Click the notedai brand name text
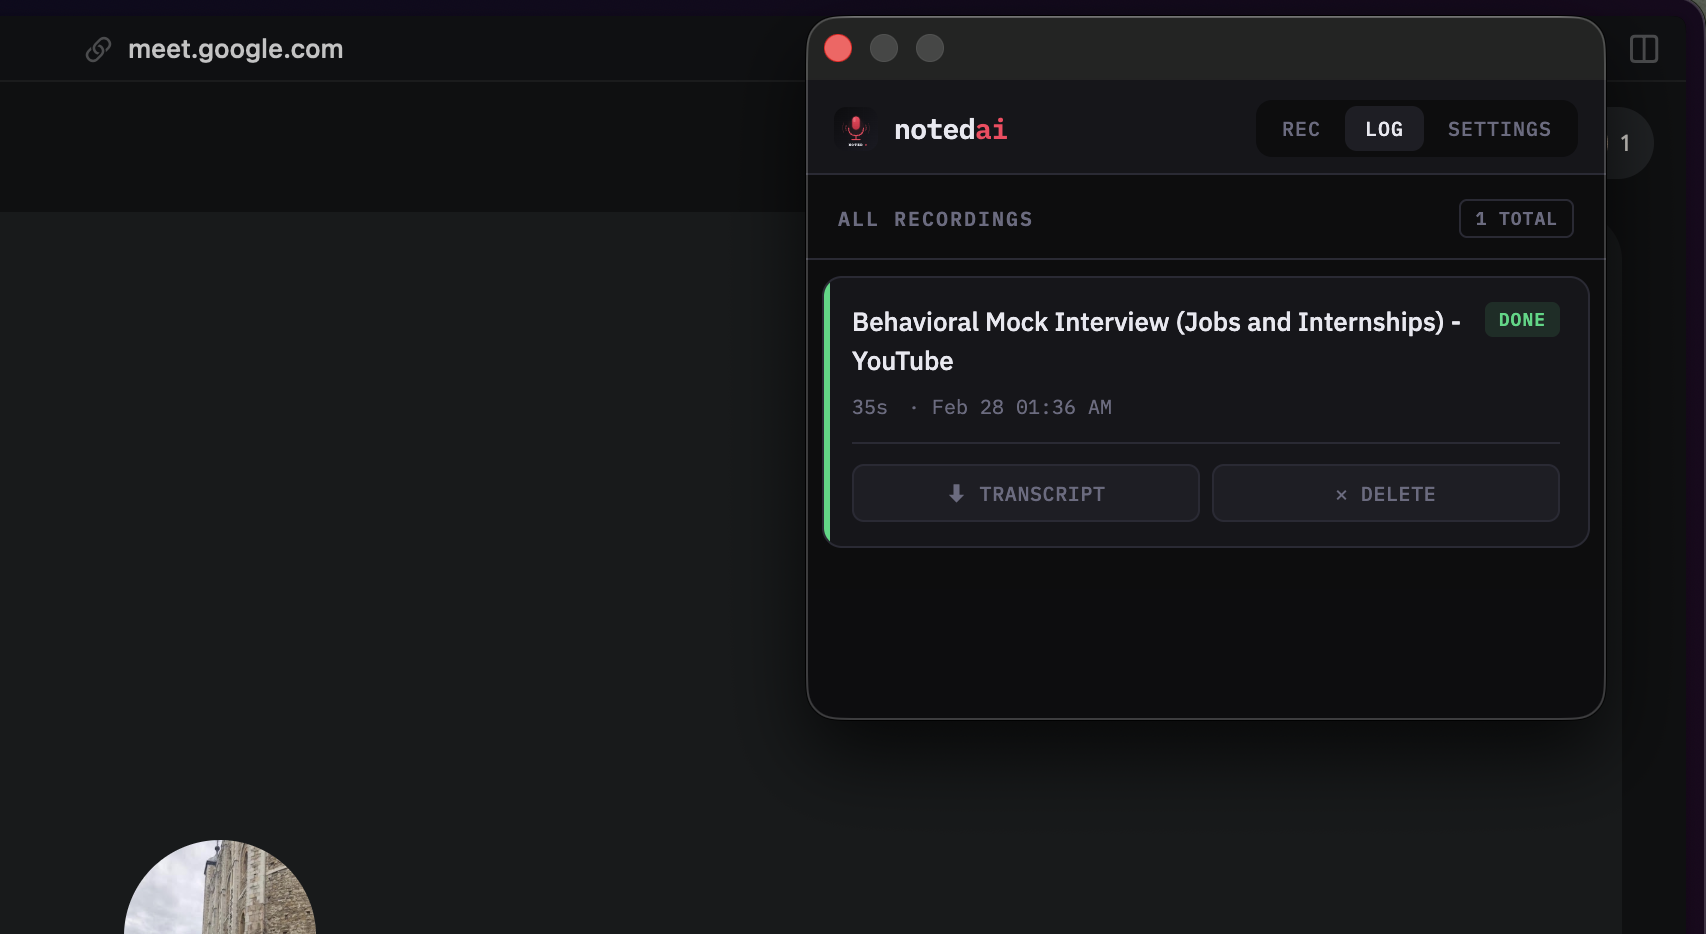1706x934 pixels. [x=950, y=129]
